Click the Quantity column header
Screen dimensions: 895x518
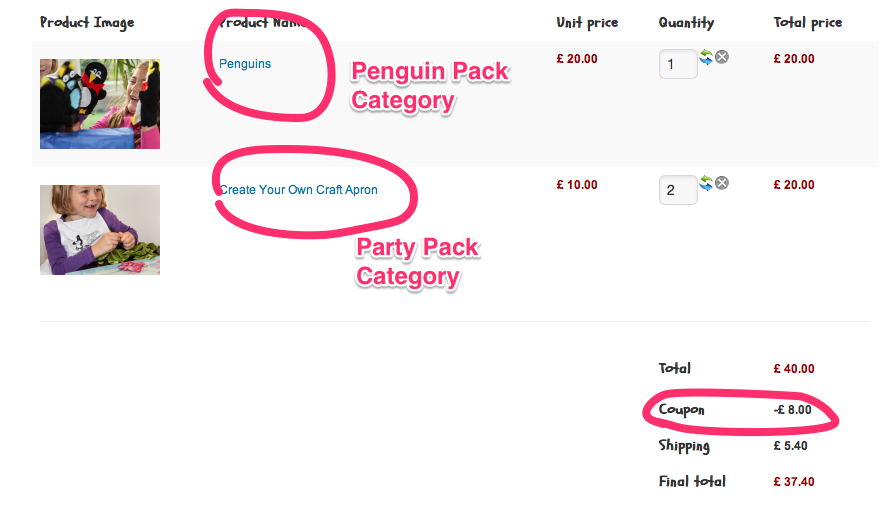pyautogui.click(x=686, y=22)
